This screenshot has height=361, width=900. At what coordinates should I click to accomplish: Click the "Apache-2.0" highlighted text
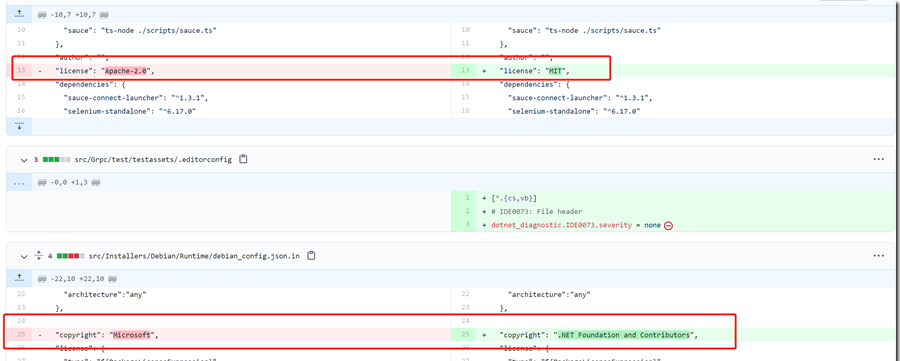127,71
